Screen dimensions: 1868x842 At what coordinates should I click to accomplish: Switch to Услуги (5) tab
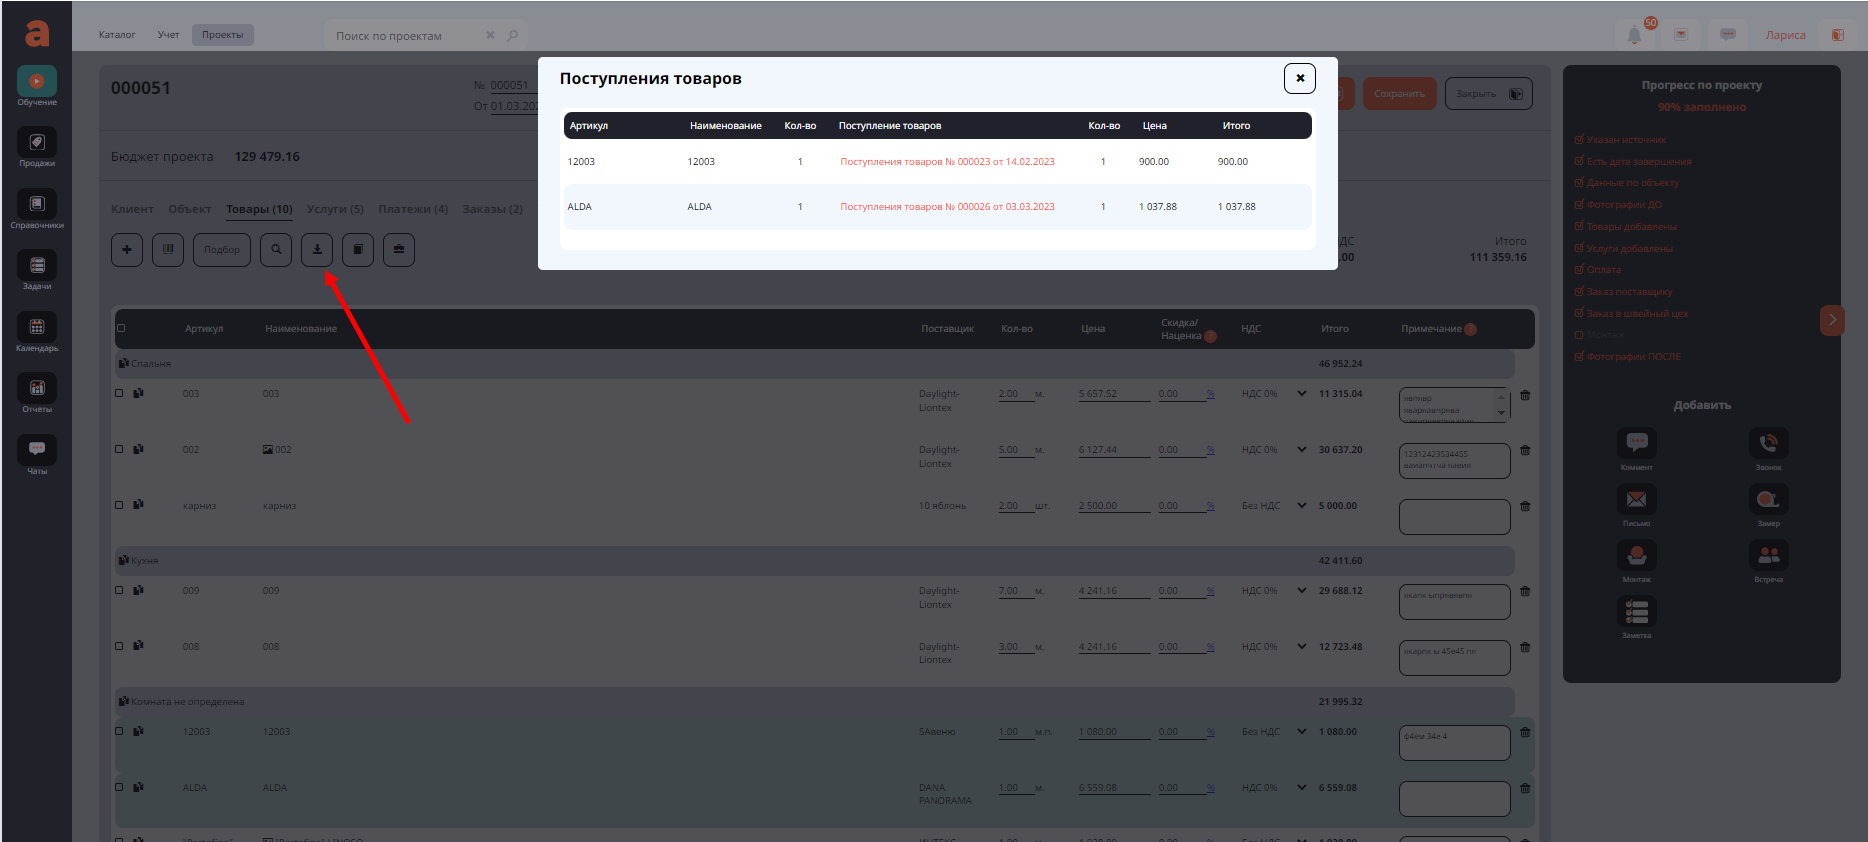tap(335, 209)
